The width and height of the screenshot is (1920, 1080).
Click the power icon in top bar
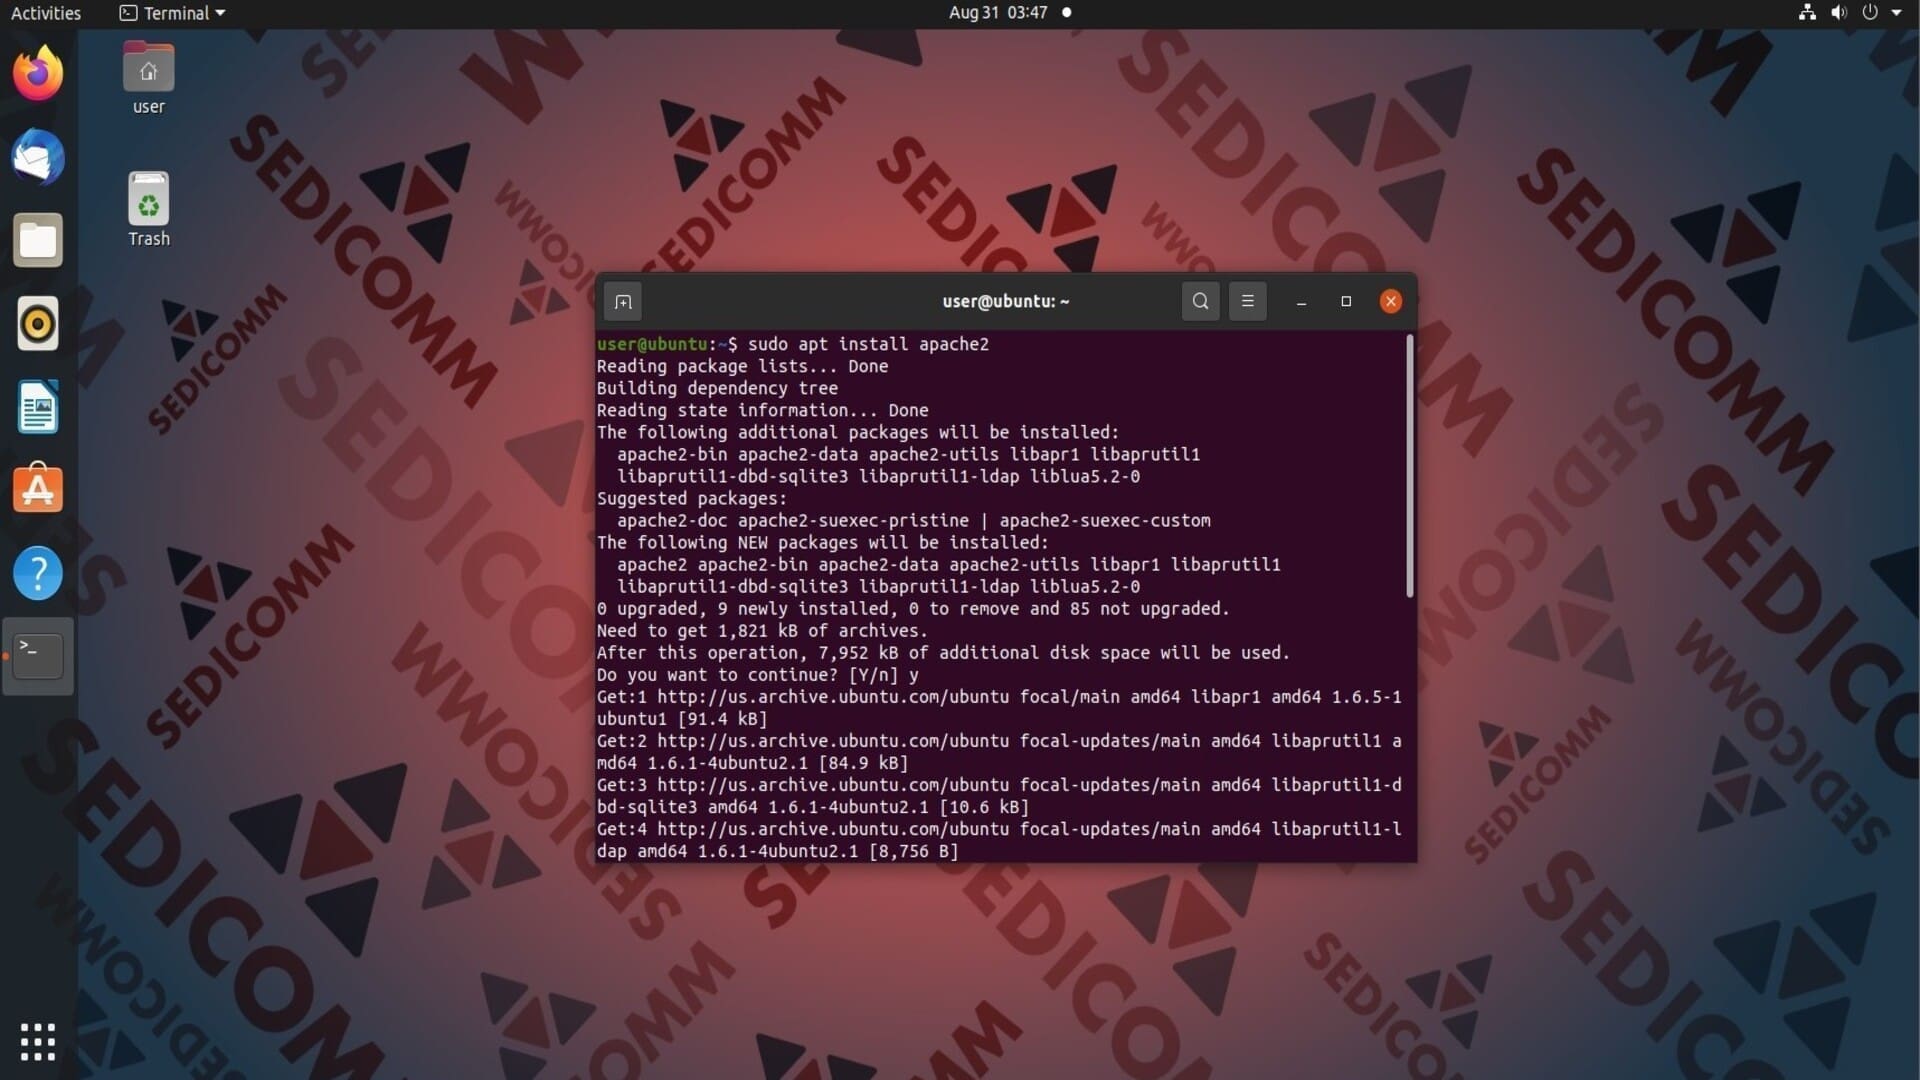[x=1869, y=13]
